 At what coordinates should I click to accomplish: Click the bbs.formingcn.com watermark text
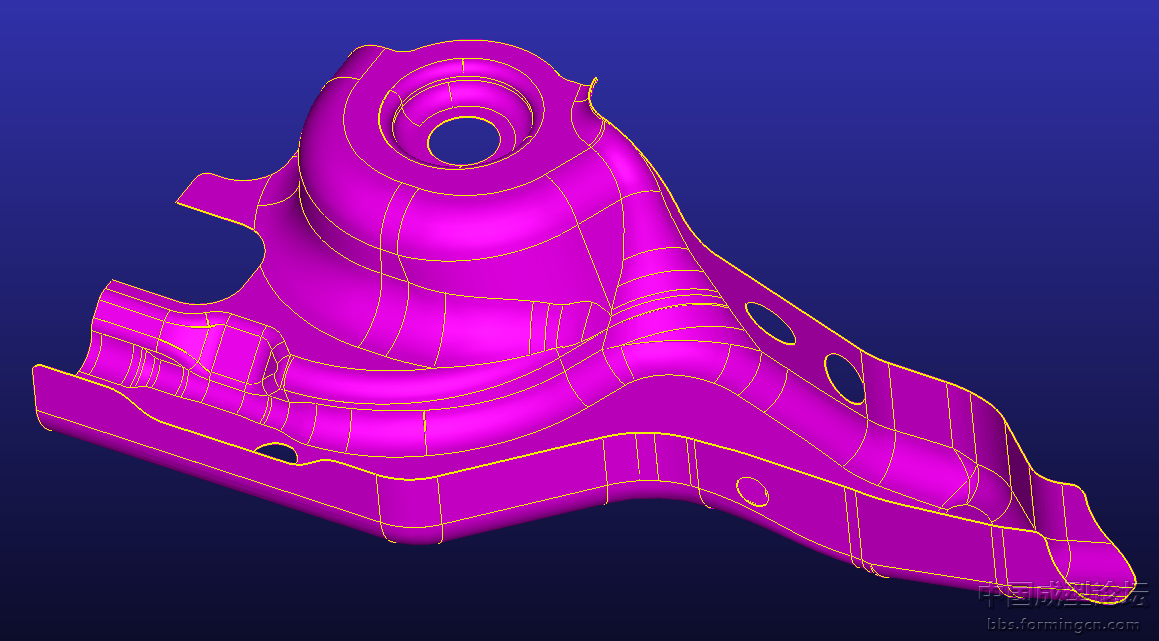tap(1062, 625)
